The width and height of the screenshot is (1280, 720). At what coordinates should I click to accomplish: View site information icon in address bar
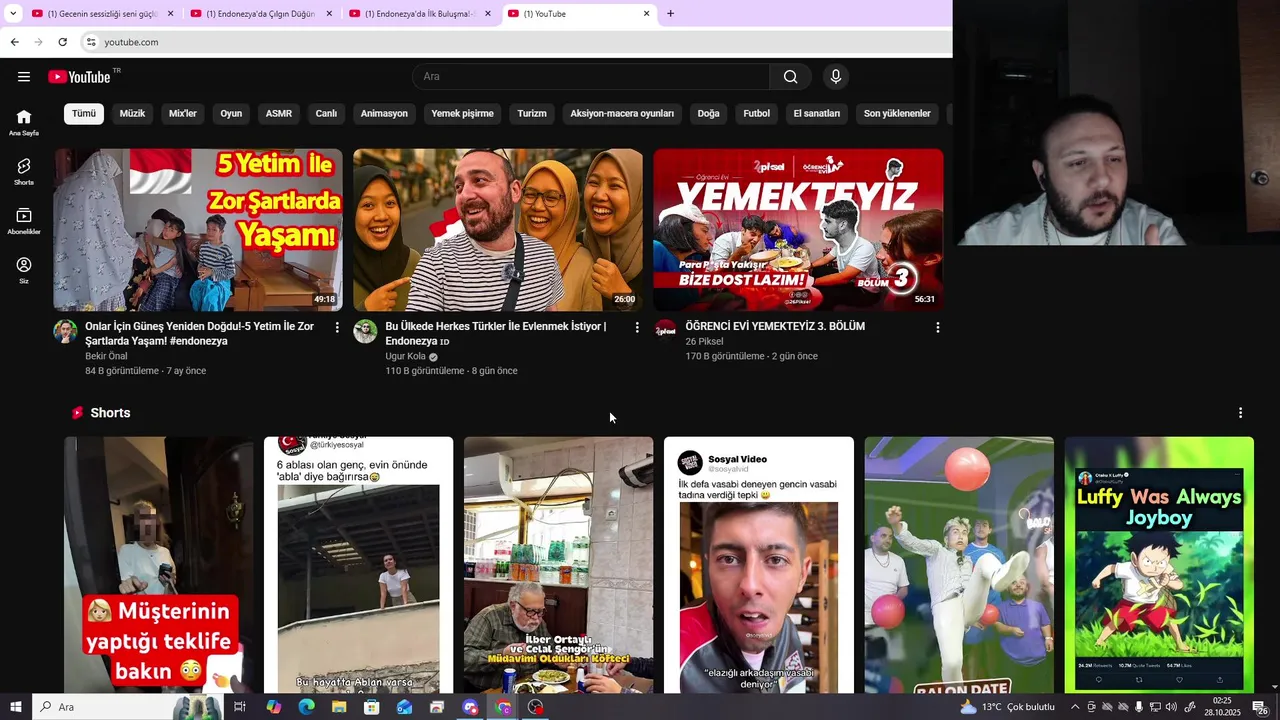(x=90, y=42)
